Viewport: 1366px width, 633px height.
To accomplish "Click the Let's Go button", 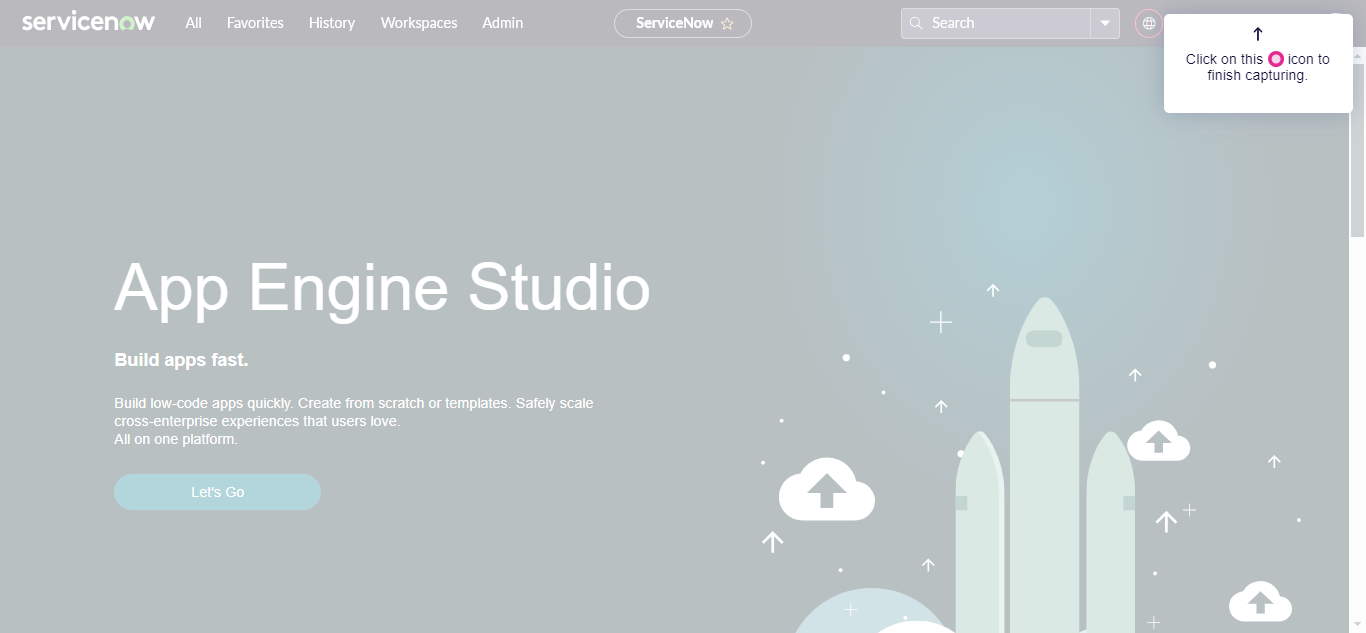I will pos(217,492).
